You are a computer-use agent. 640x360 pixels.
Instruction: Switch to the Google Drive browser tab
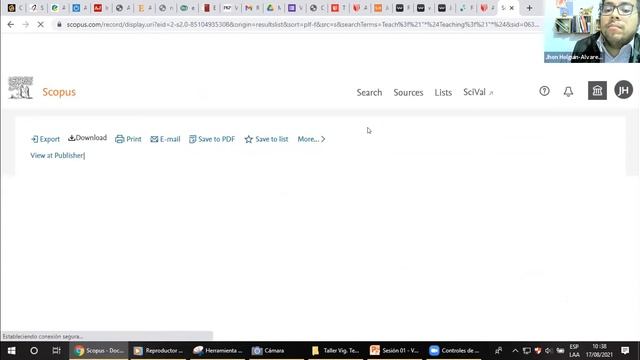point(273,8)
